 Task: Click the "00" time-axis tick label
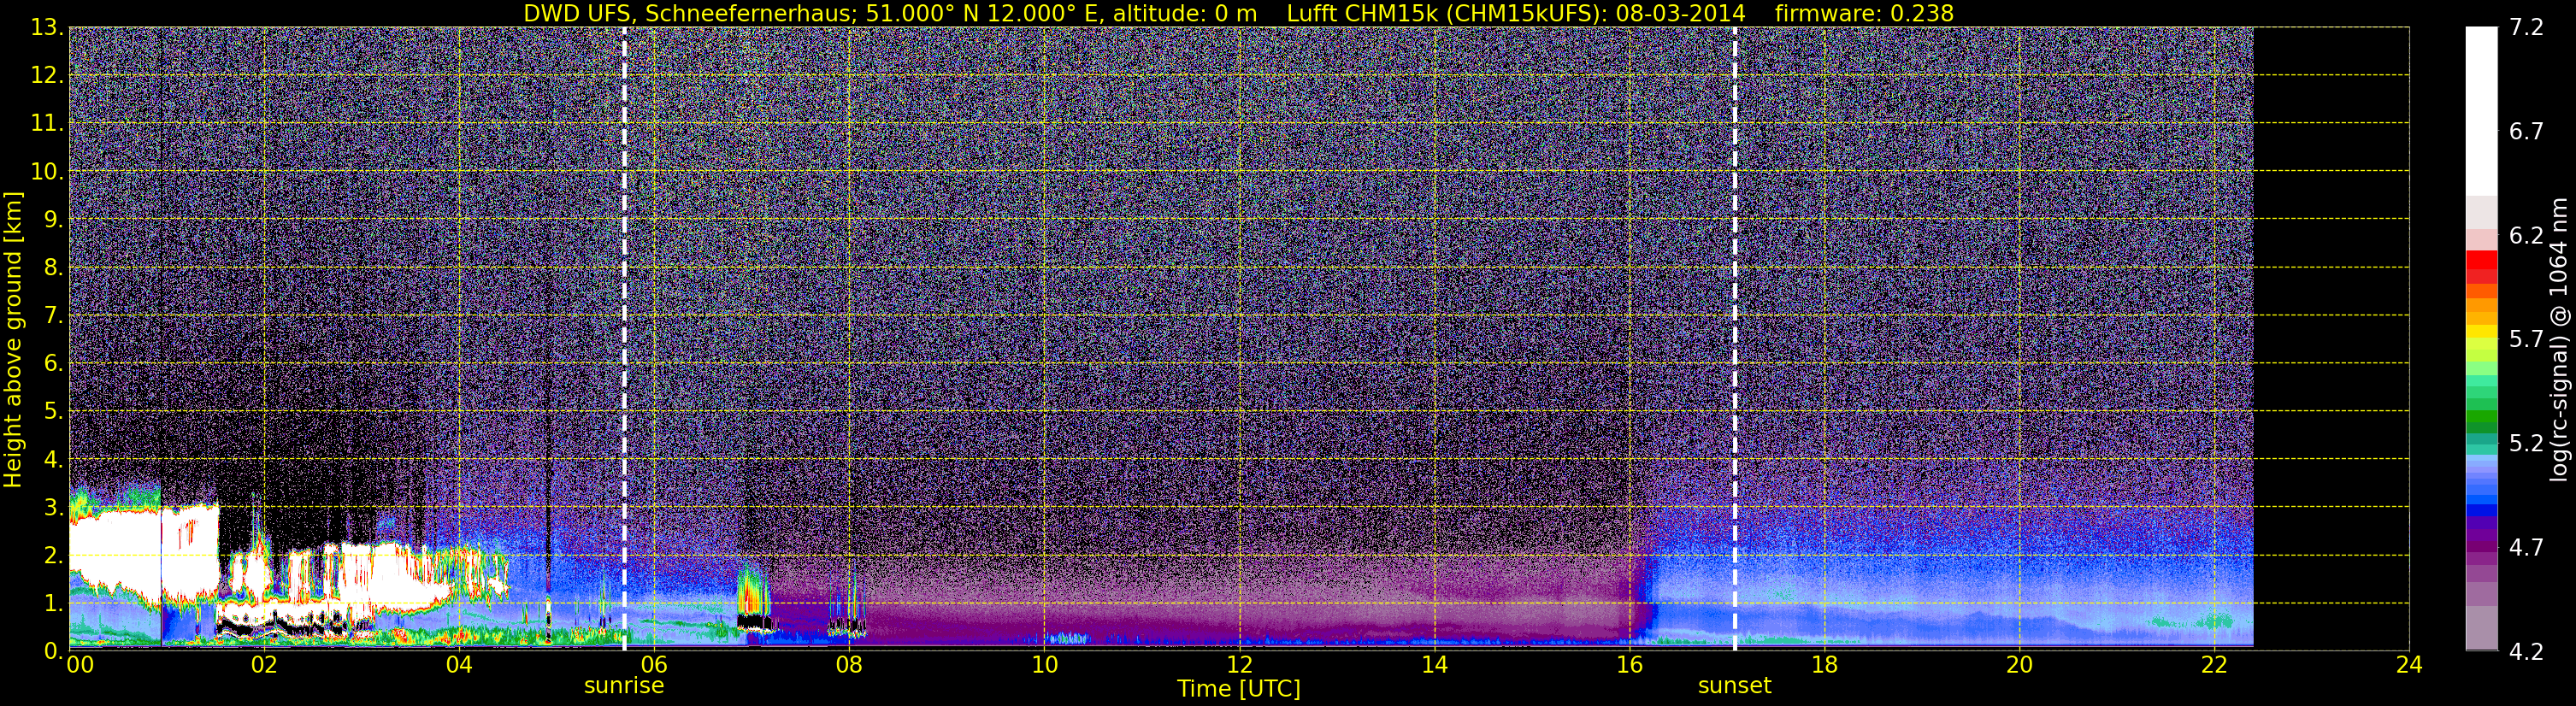80,665
